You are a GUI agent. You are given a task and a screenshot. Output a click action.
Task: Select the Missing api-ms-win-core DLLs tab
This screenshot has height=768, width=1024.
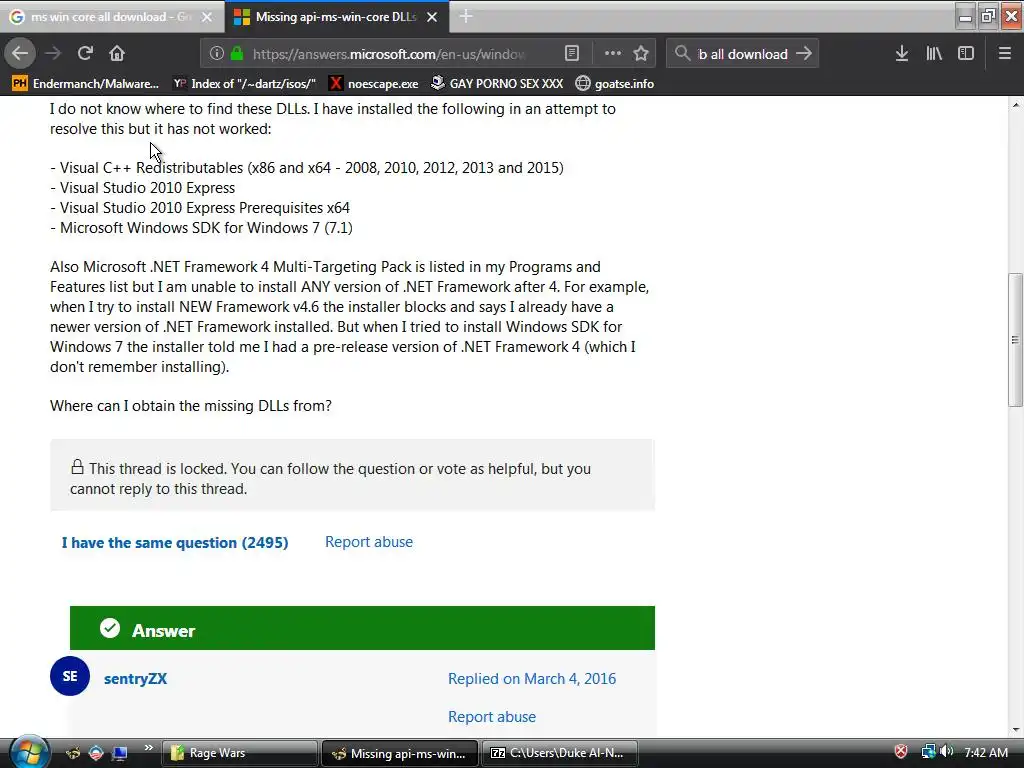click(336, 17)
